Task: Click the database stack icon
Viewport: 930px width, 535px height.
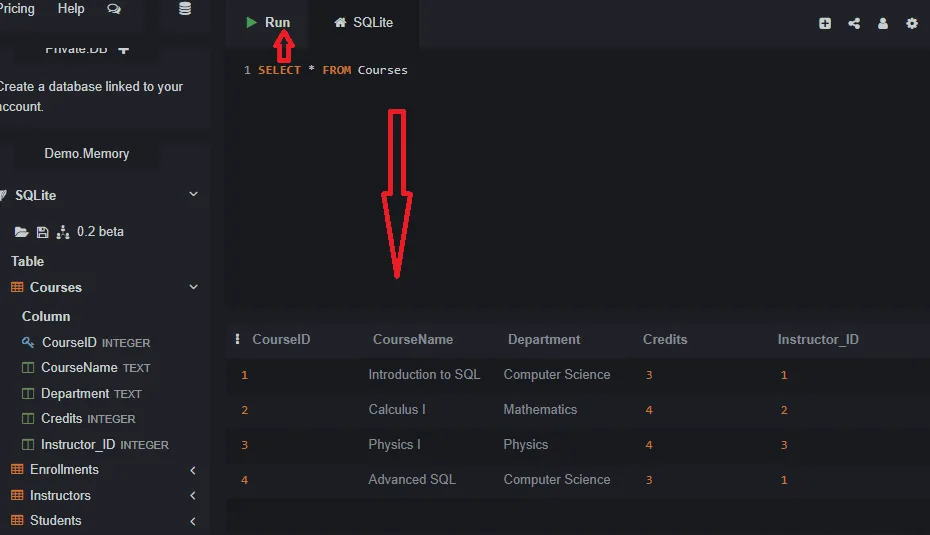Action: coord(184,9)
